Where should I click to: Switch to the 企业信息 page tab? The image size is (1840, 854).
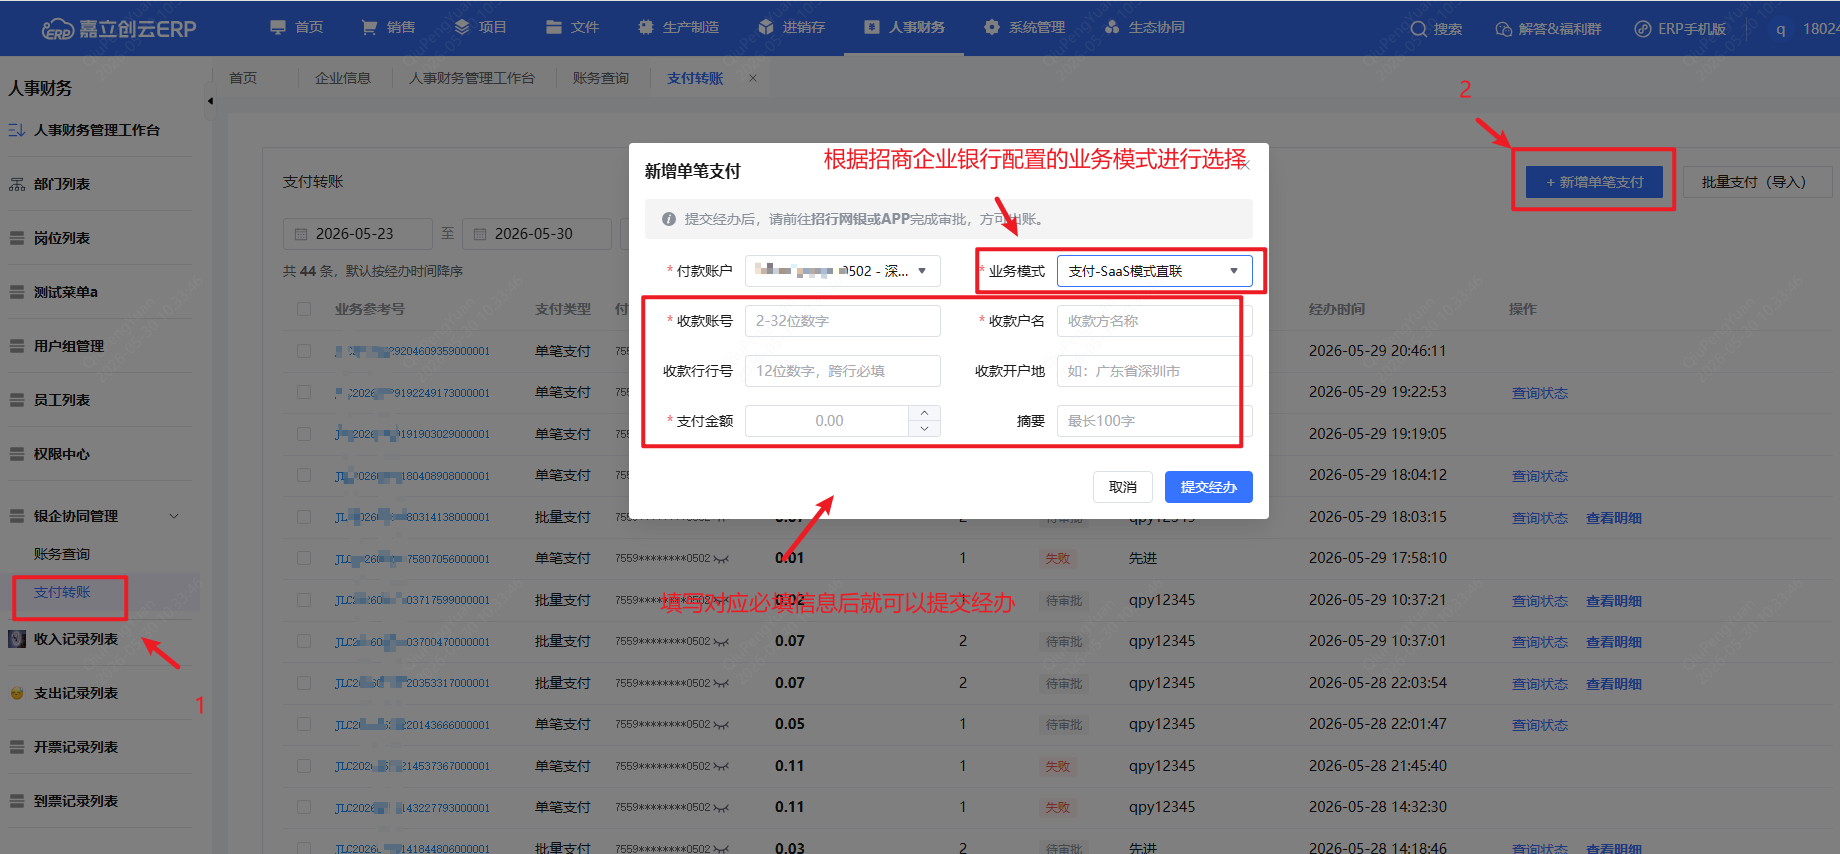(x=343, y=78)
